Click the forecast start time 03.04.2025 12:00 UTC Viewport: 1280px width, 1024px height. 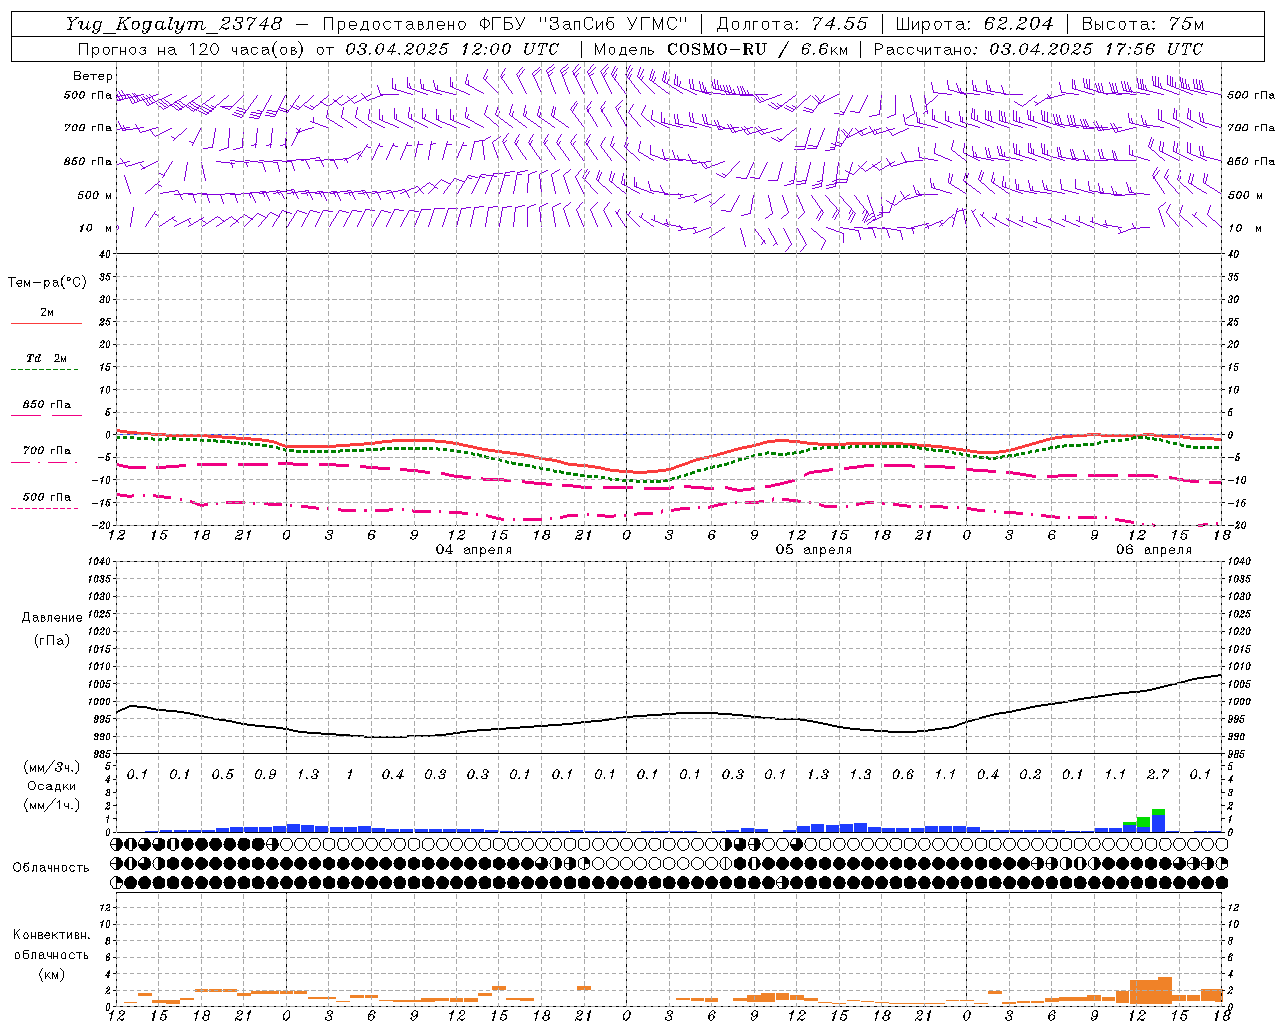452,49
